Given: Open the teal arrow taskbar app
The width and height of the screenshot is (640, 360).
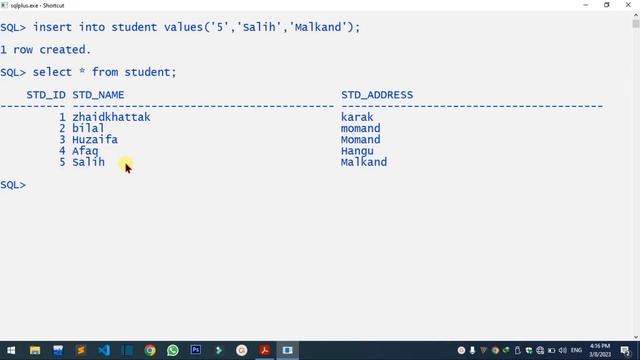Looking at the screenshot, I should pos(219,350).
